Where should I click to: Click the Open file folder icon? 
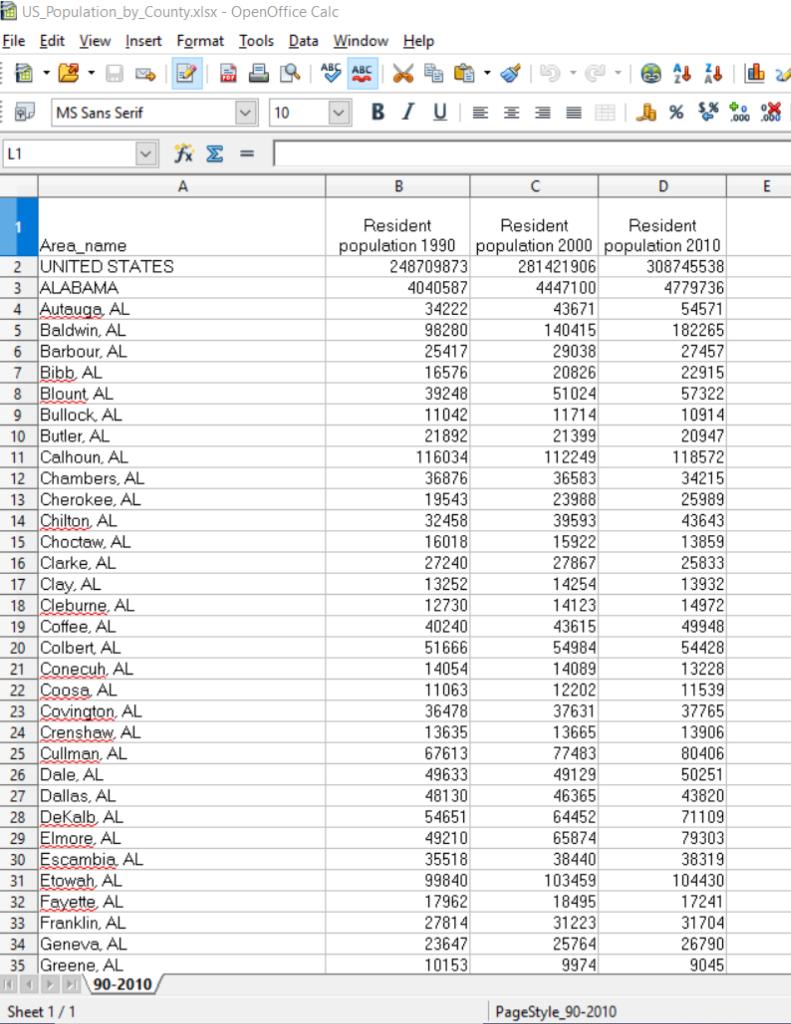click(69, 72)
